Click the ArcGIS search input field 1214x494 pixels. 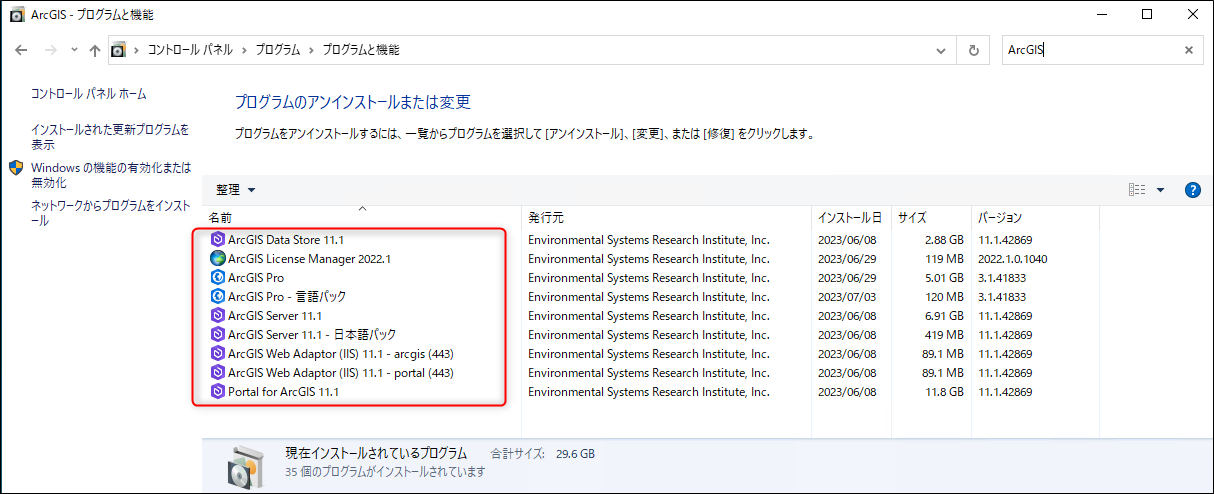click(x=1090, y=50)
